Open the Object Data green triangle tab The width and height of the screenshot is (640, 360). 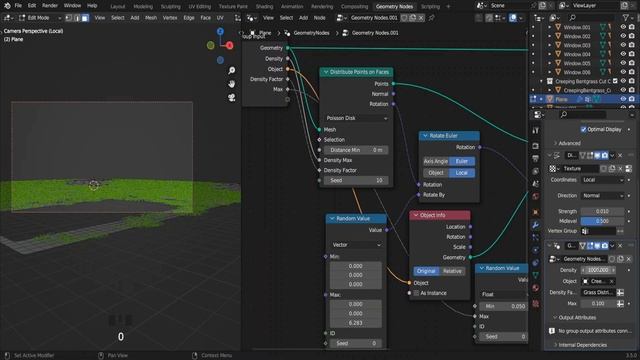(x=536, y=275)
